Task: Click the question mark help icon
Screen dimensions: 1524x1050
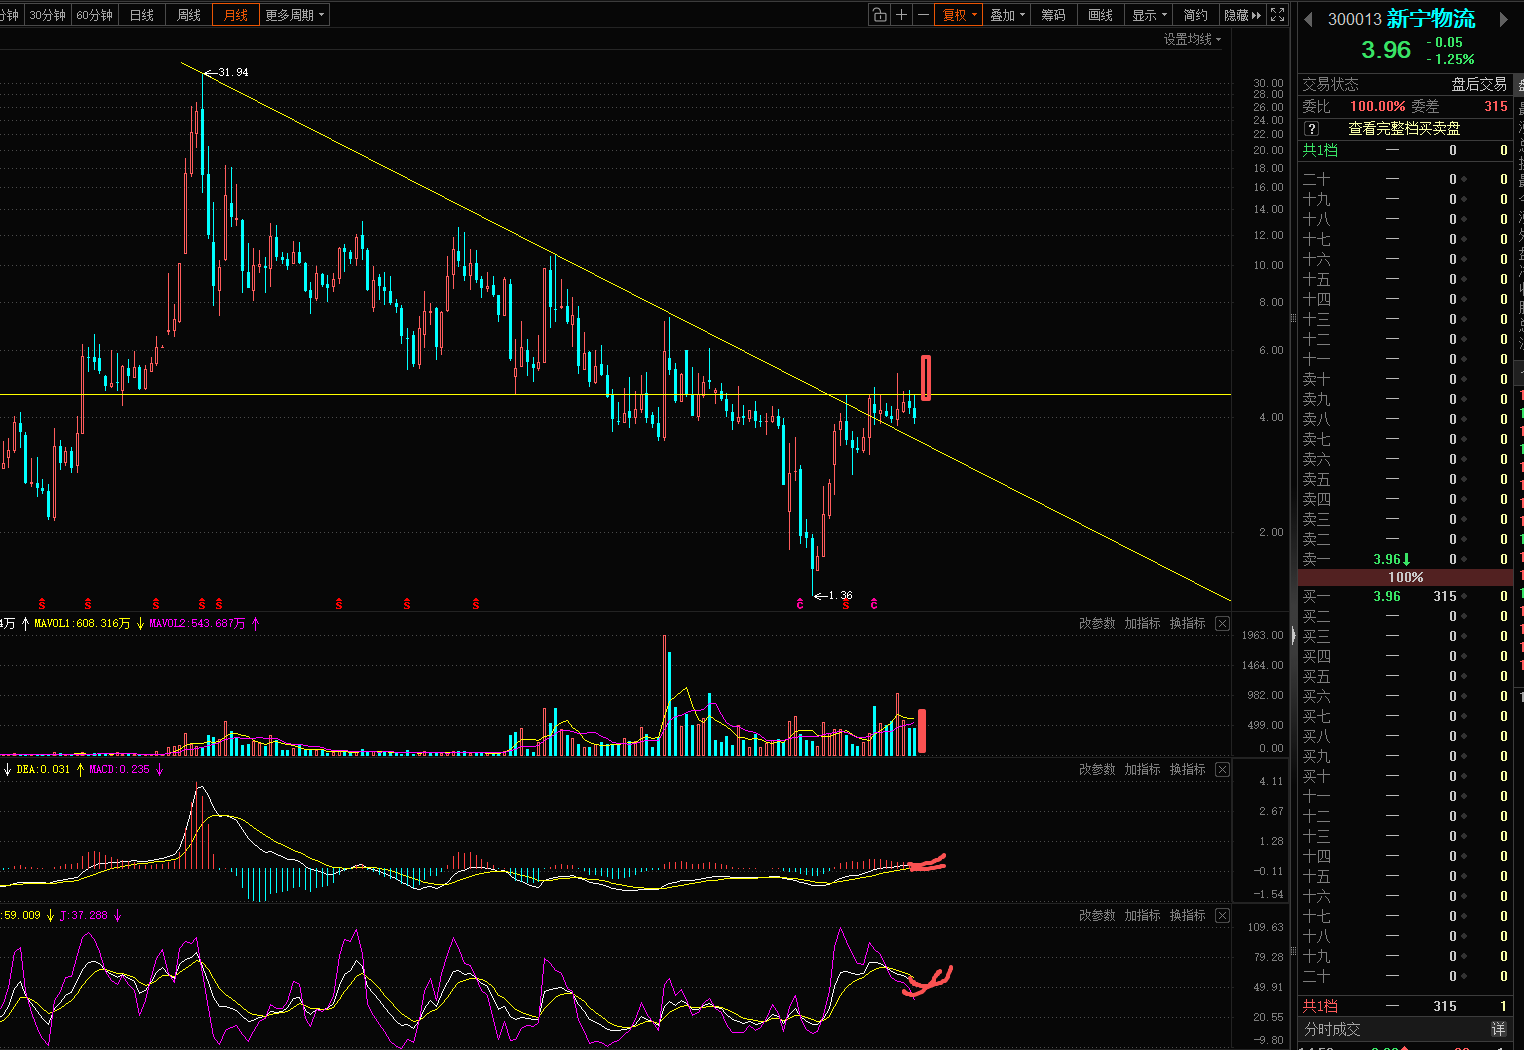Action: (x=1312, y=129)
